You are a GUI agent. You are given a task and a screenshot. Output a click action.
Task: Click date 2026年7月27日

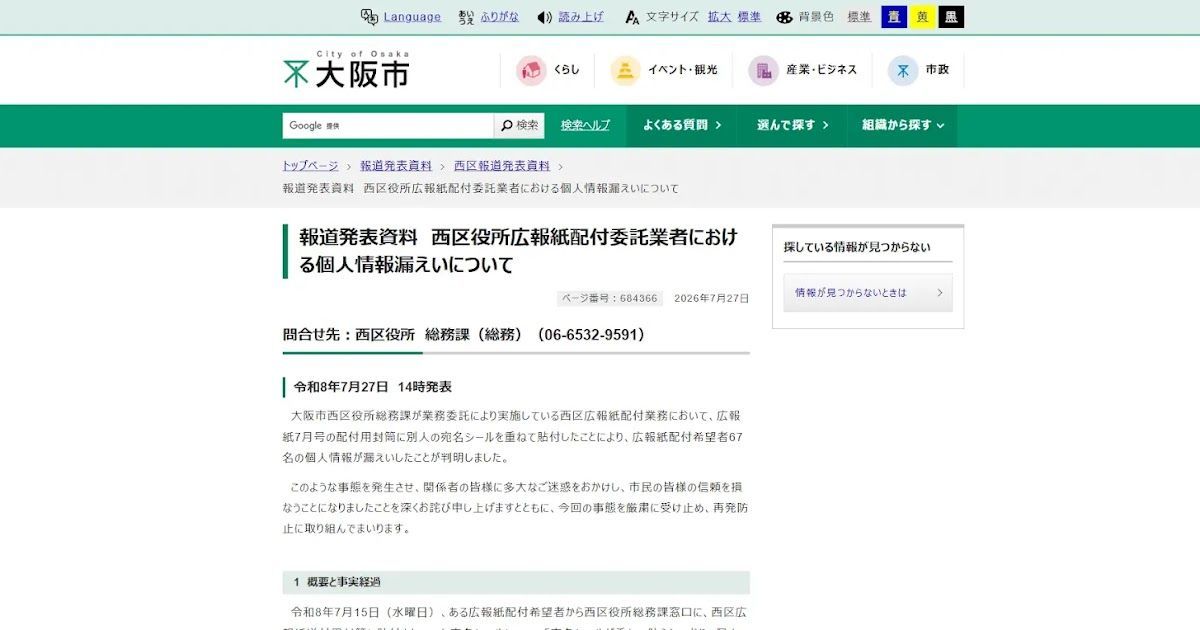(x=711, y=298)
